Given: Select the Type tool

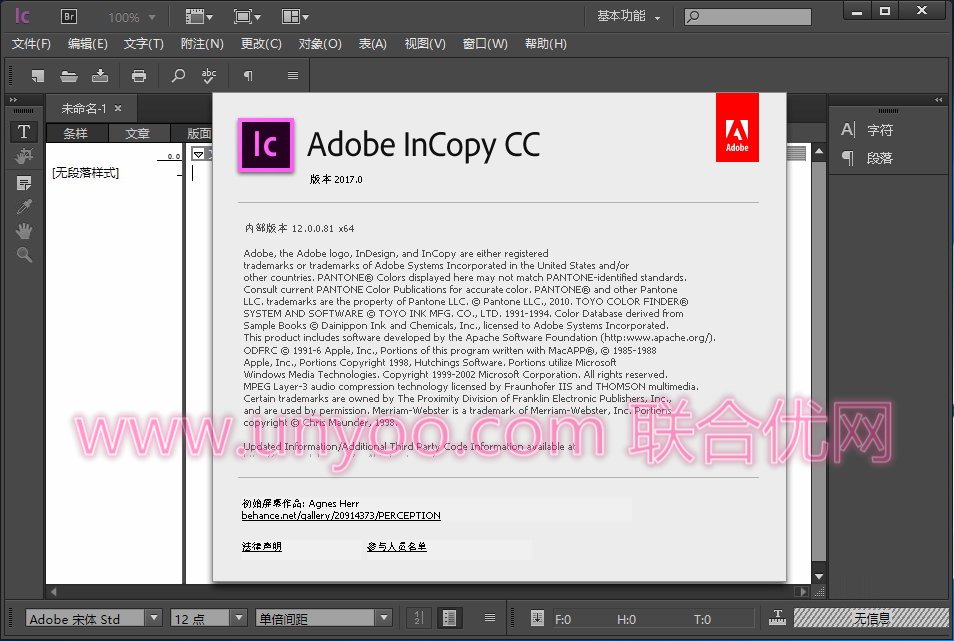Looking at the screenshot, I should (24, 131).
